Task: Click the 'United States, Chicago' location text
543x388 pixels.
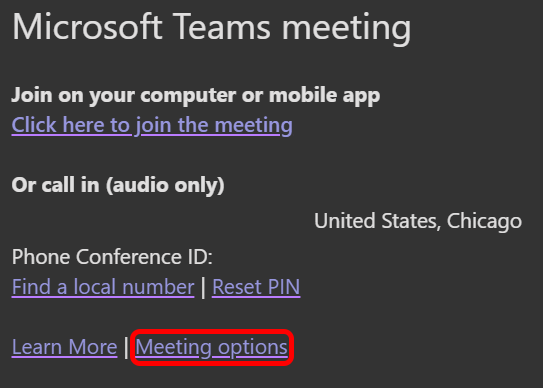Action: [x=418, y=221]
